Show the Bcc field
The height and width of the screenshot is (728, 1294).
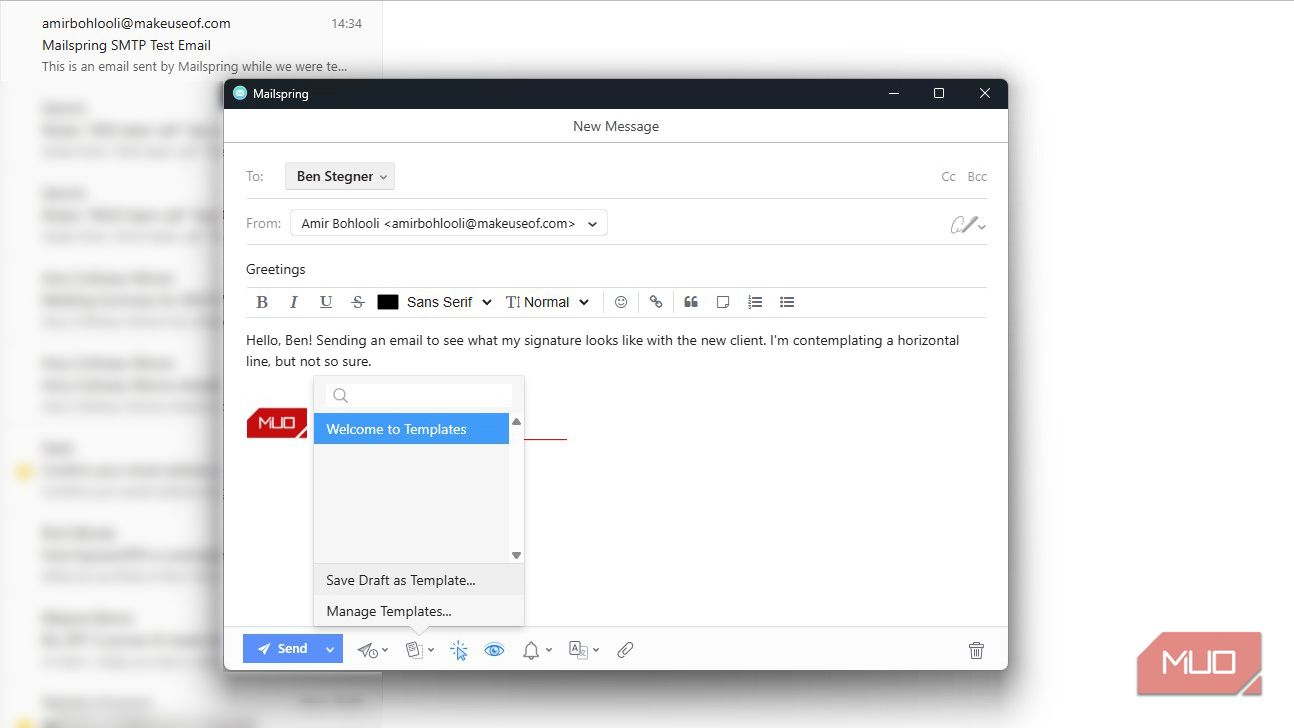click(977, 177)
